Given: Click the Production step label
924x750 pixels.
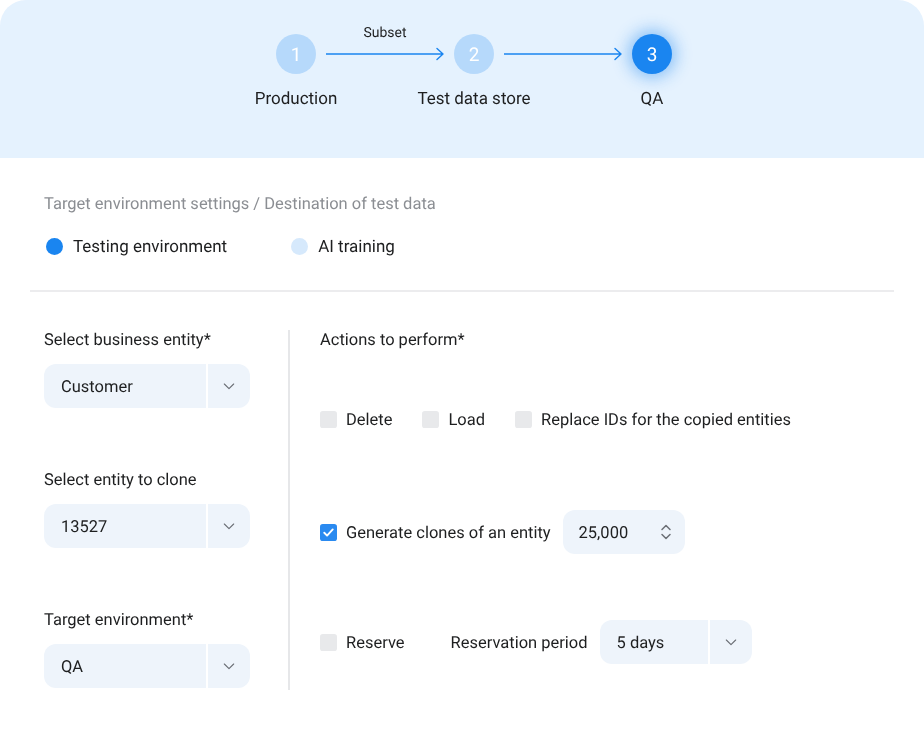Looking at the screenshot, I should [x=296, y=98].
